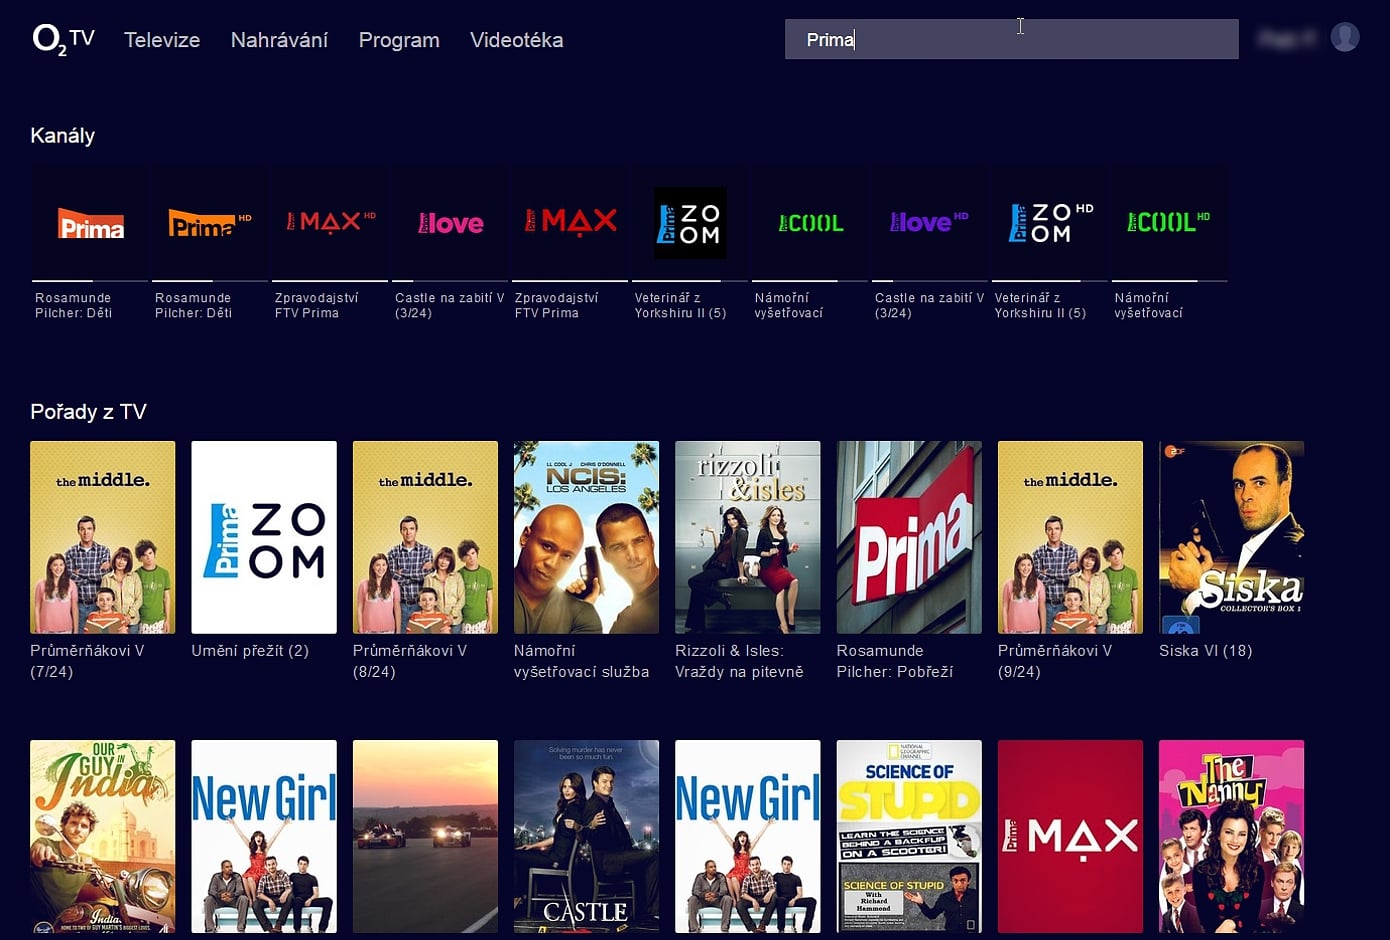1390x940 pixels.
Task: Select the Prima ZOOM HD channel logo
Action: pyautogui.click(x=1050, y=223)
